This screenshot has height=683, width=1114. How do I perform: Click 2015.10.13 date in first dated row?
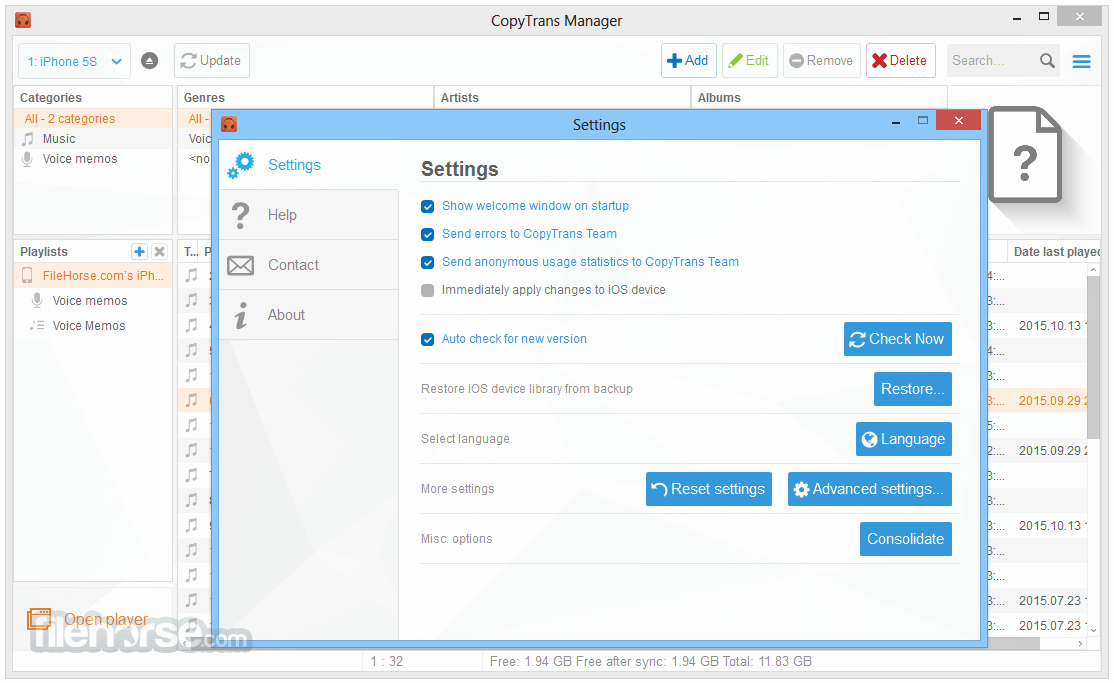[x=1050, y=326]
